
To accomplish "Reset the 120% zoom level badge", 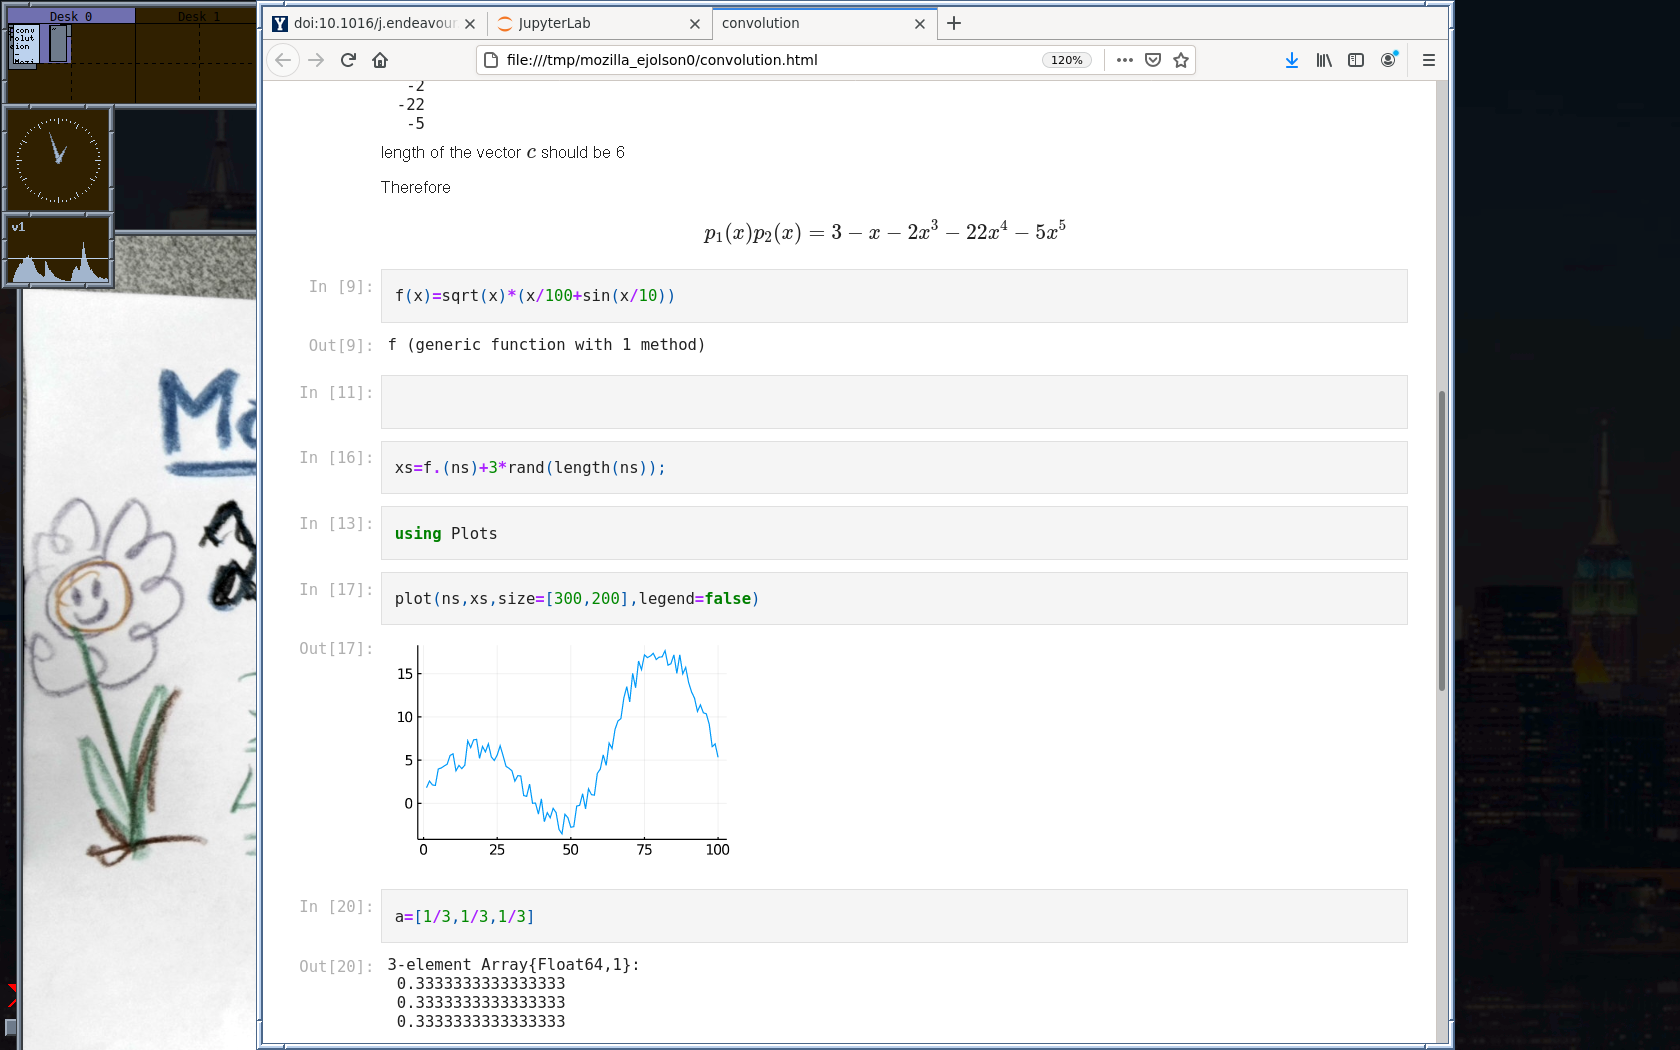I will click(1066, 60).
